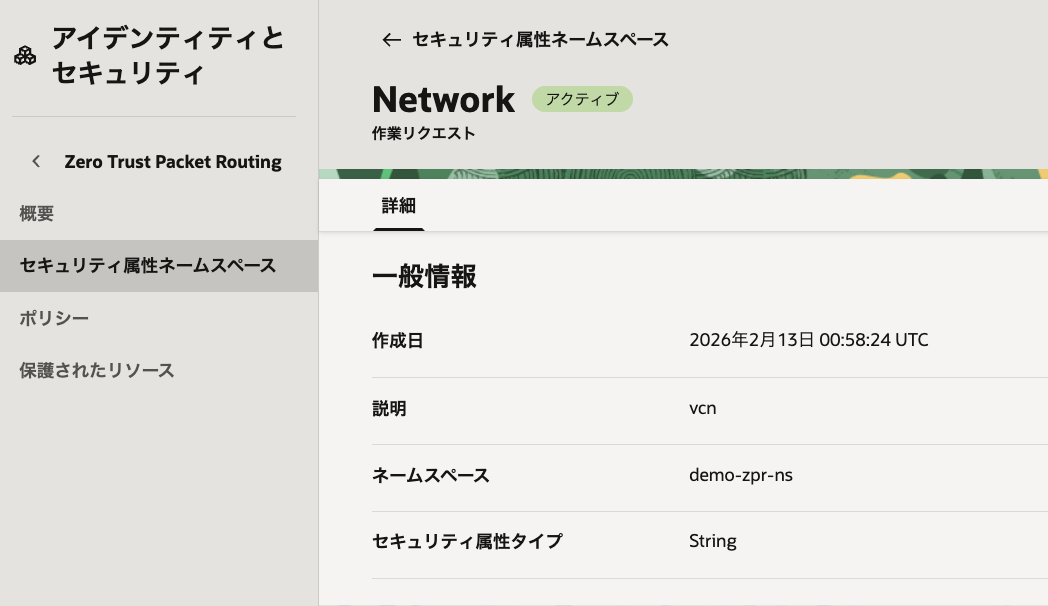Screen dimensions: 1048x606
Task: Open 概要 in the sidebar
Action: click(x=37, y=213)
